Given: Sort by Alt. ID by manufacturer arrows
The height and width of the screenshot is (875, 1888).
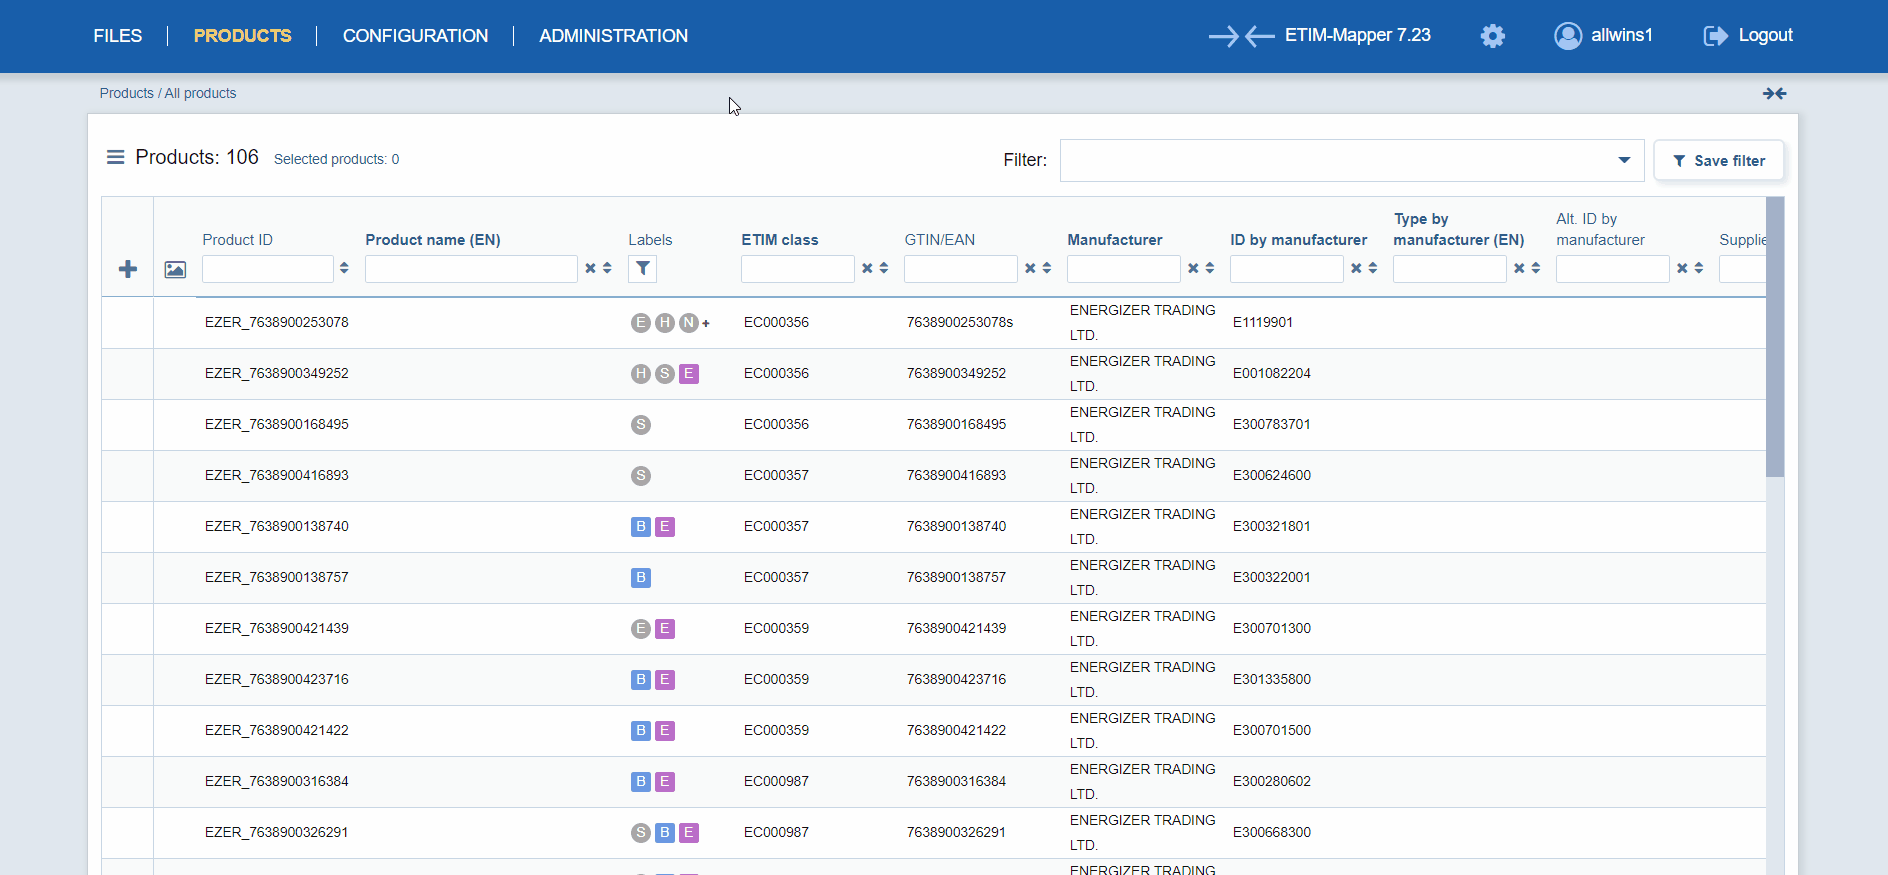Looking at the screenshot, I should (1699, 268).
